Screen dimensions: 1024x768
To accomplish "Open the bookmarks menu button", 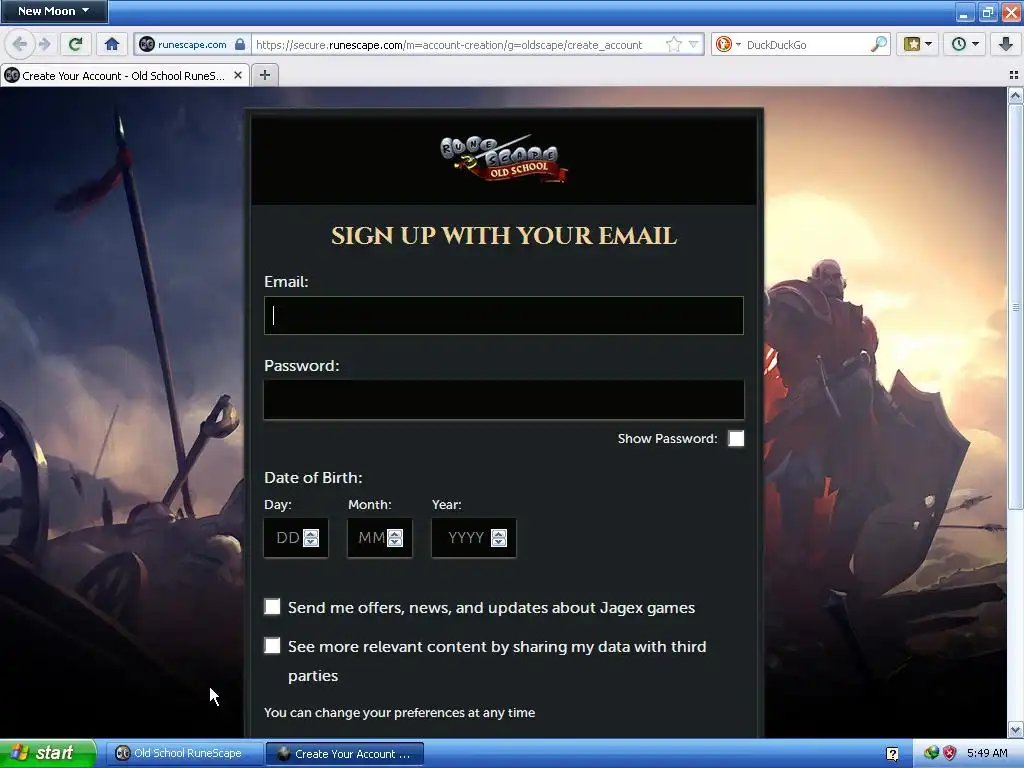I will click(917, 44).
